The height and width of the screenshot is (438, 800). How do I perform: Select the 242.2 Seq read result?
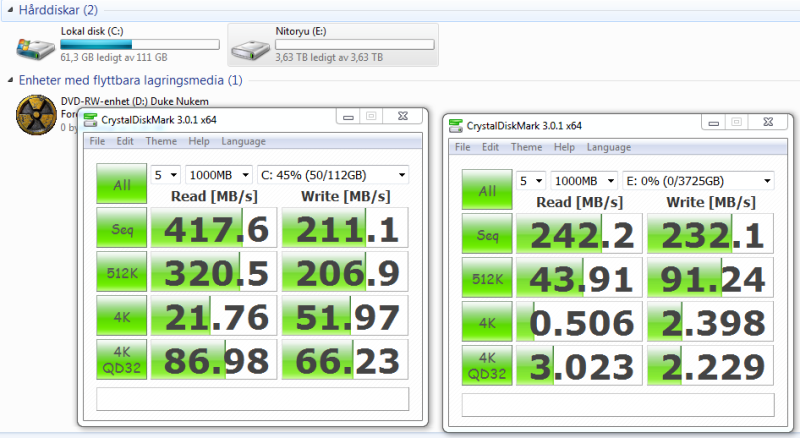579,234
